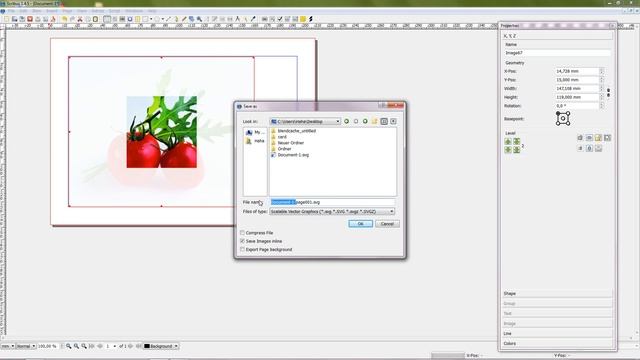Toggle keep aspect ratio chain link
Screen dimensions: 640x360
(x=608, y=93)
